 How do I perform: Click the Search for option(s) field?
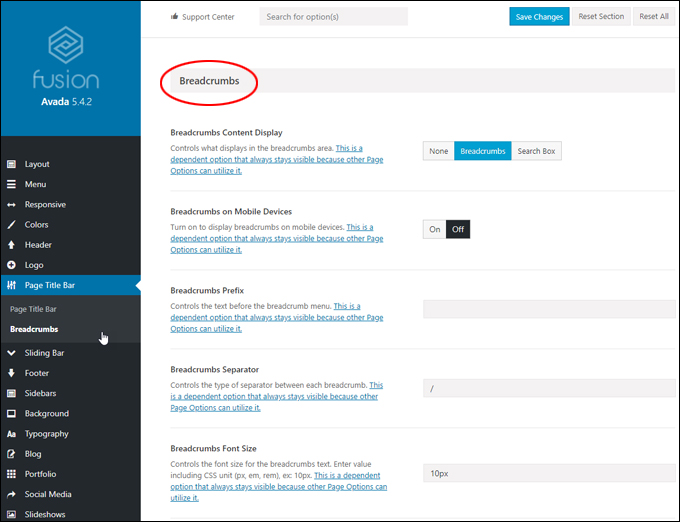[333, 16]
